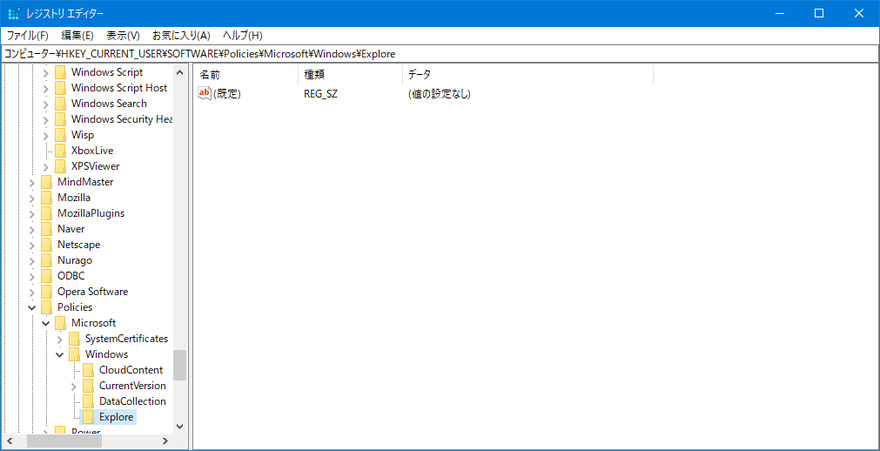The height and width of the screenshot is (451, 880).
Task: Select the (値の設定なし) data cell
Action: pyautogui.click(x=439, y=94)
